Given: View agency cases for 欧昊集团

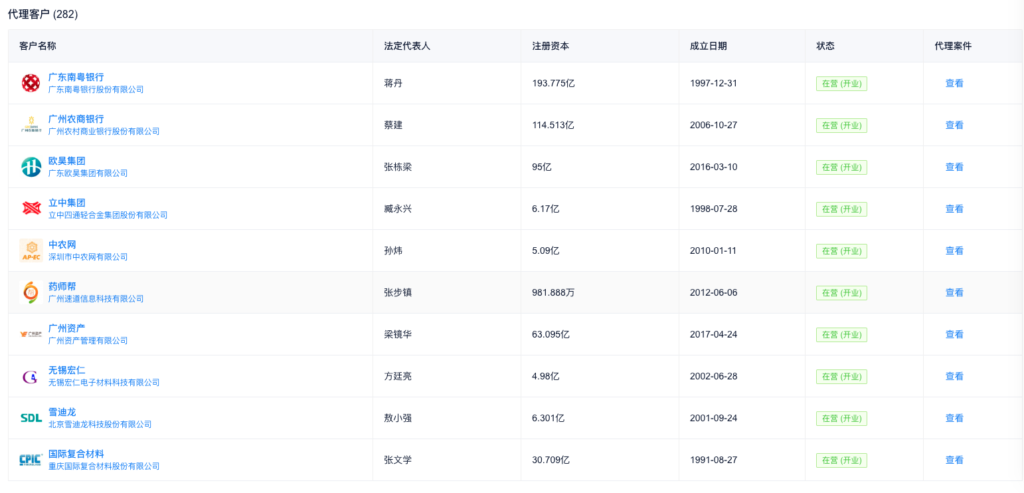Looking at the screenshot, I should [954, 167].
